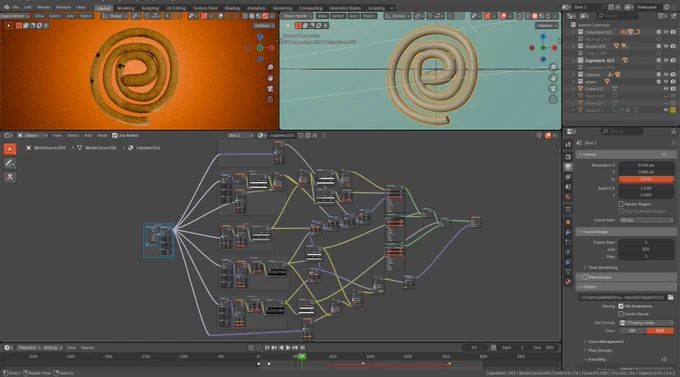Uncheck the File Extensions checkbox

621,306
